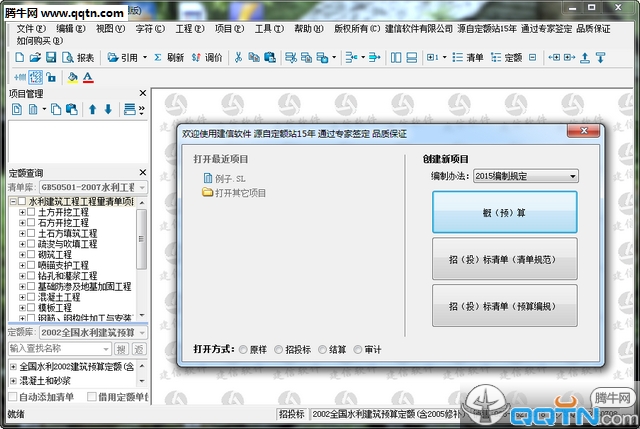
Task: Click the paint bucket fill color icon
Action: [73, 77]
